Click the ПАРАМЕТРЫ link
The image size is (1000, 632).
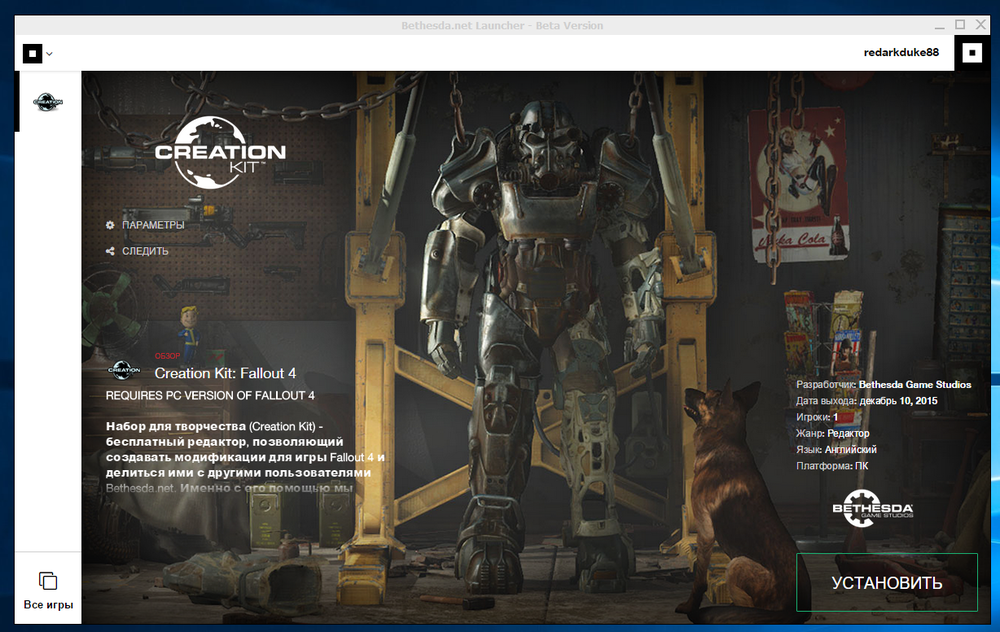click(153, 225)
